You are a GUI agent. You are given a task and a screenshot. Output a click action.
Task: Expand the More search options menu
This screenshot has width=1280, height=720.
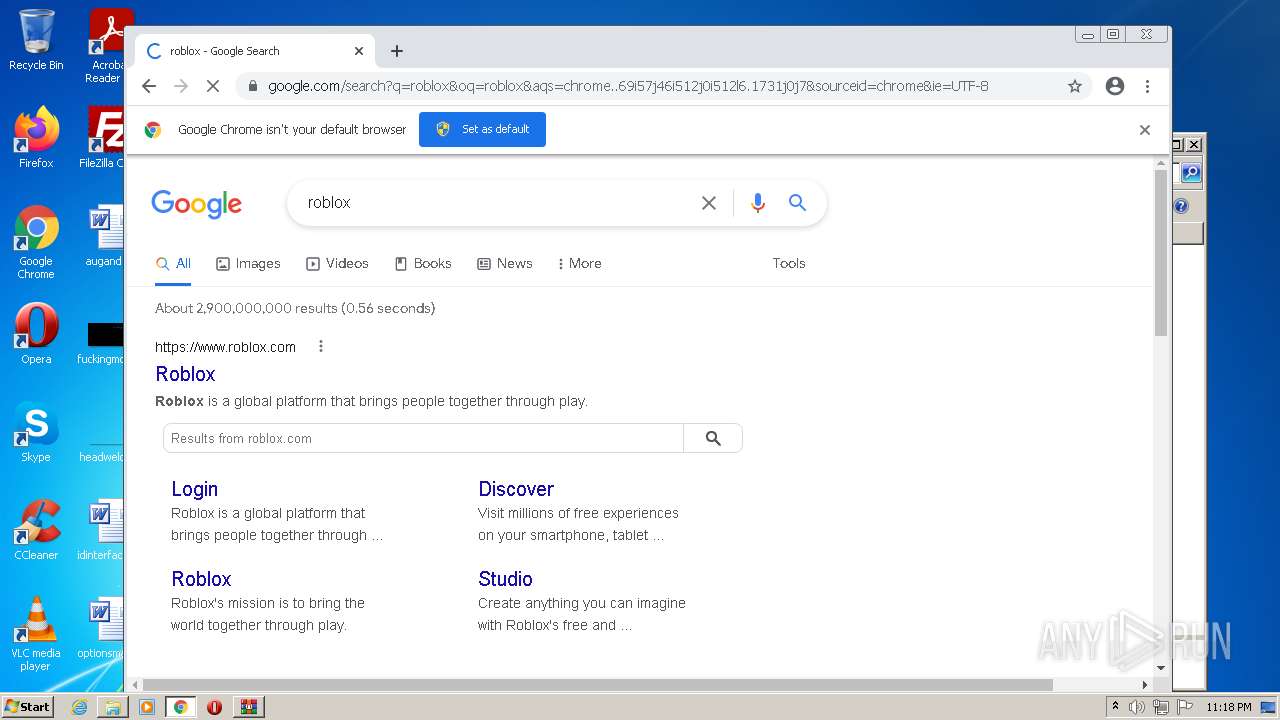tap(579, 264)
